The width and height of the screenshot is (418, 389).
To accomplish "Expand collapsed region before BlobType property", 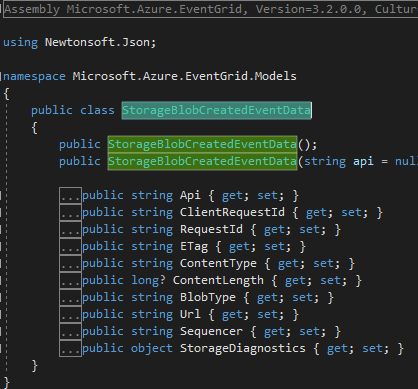I will point(70,297).
